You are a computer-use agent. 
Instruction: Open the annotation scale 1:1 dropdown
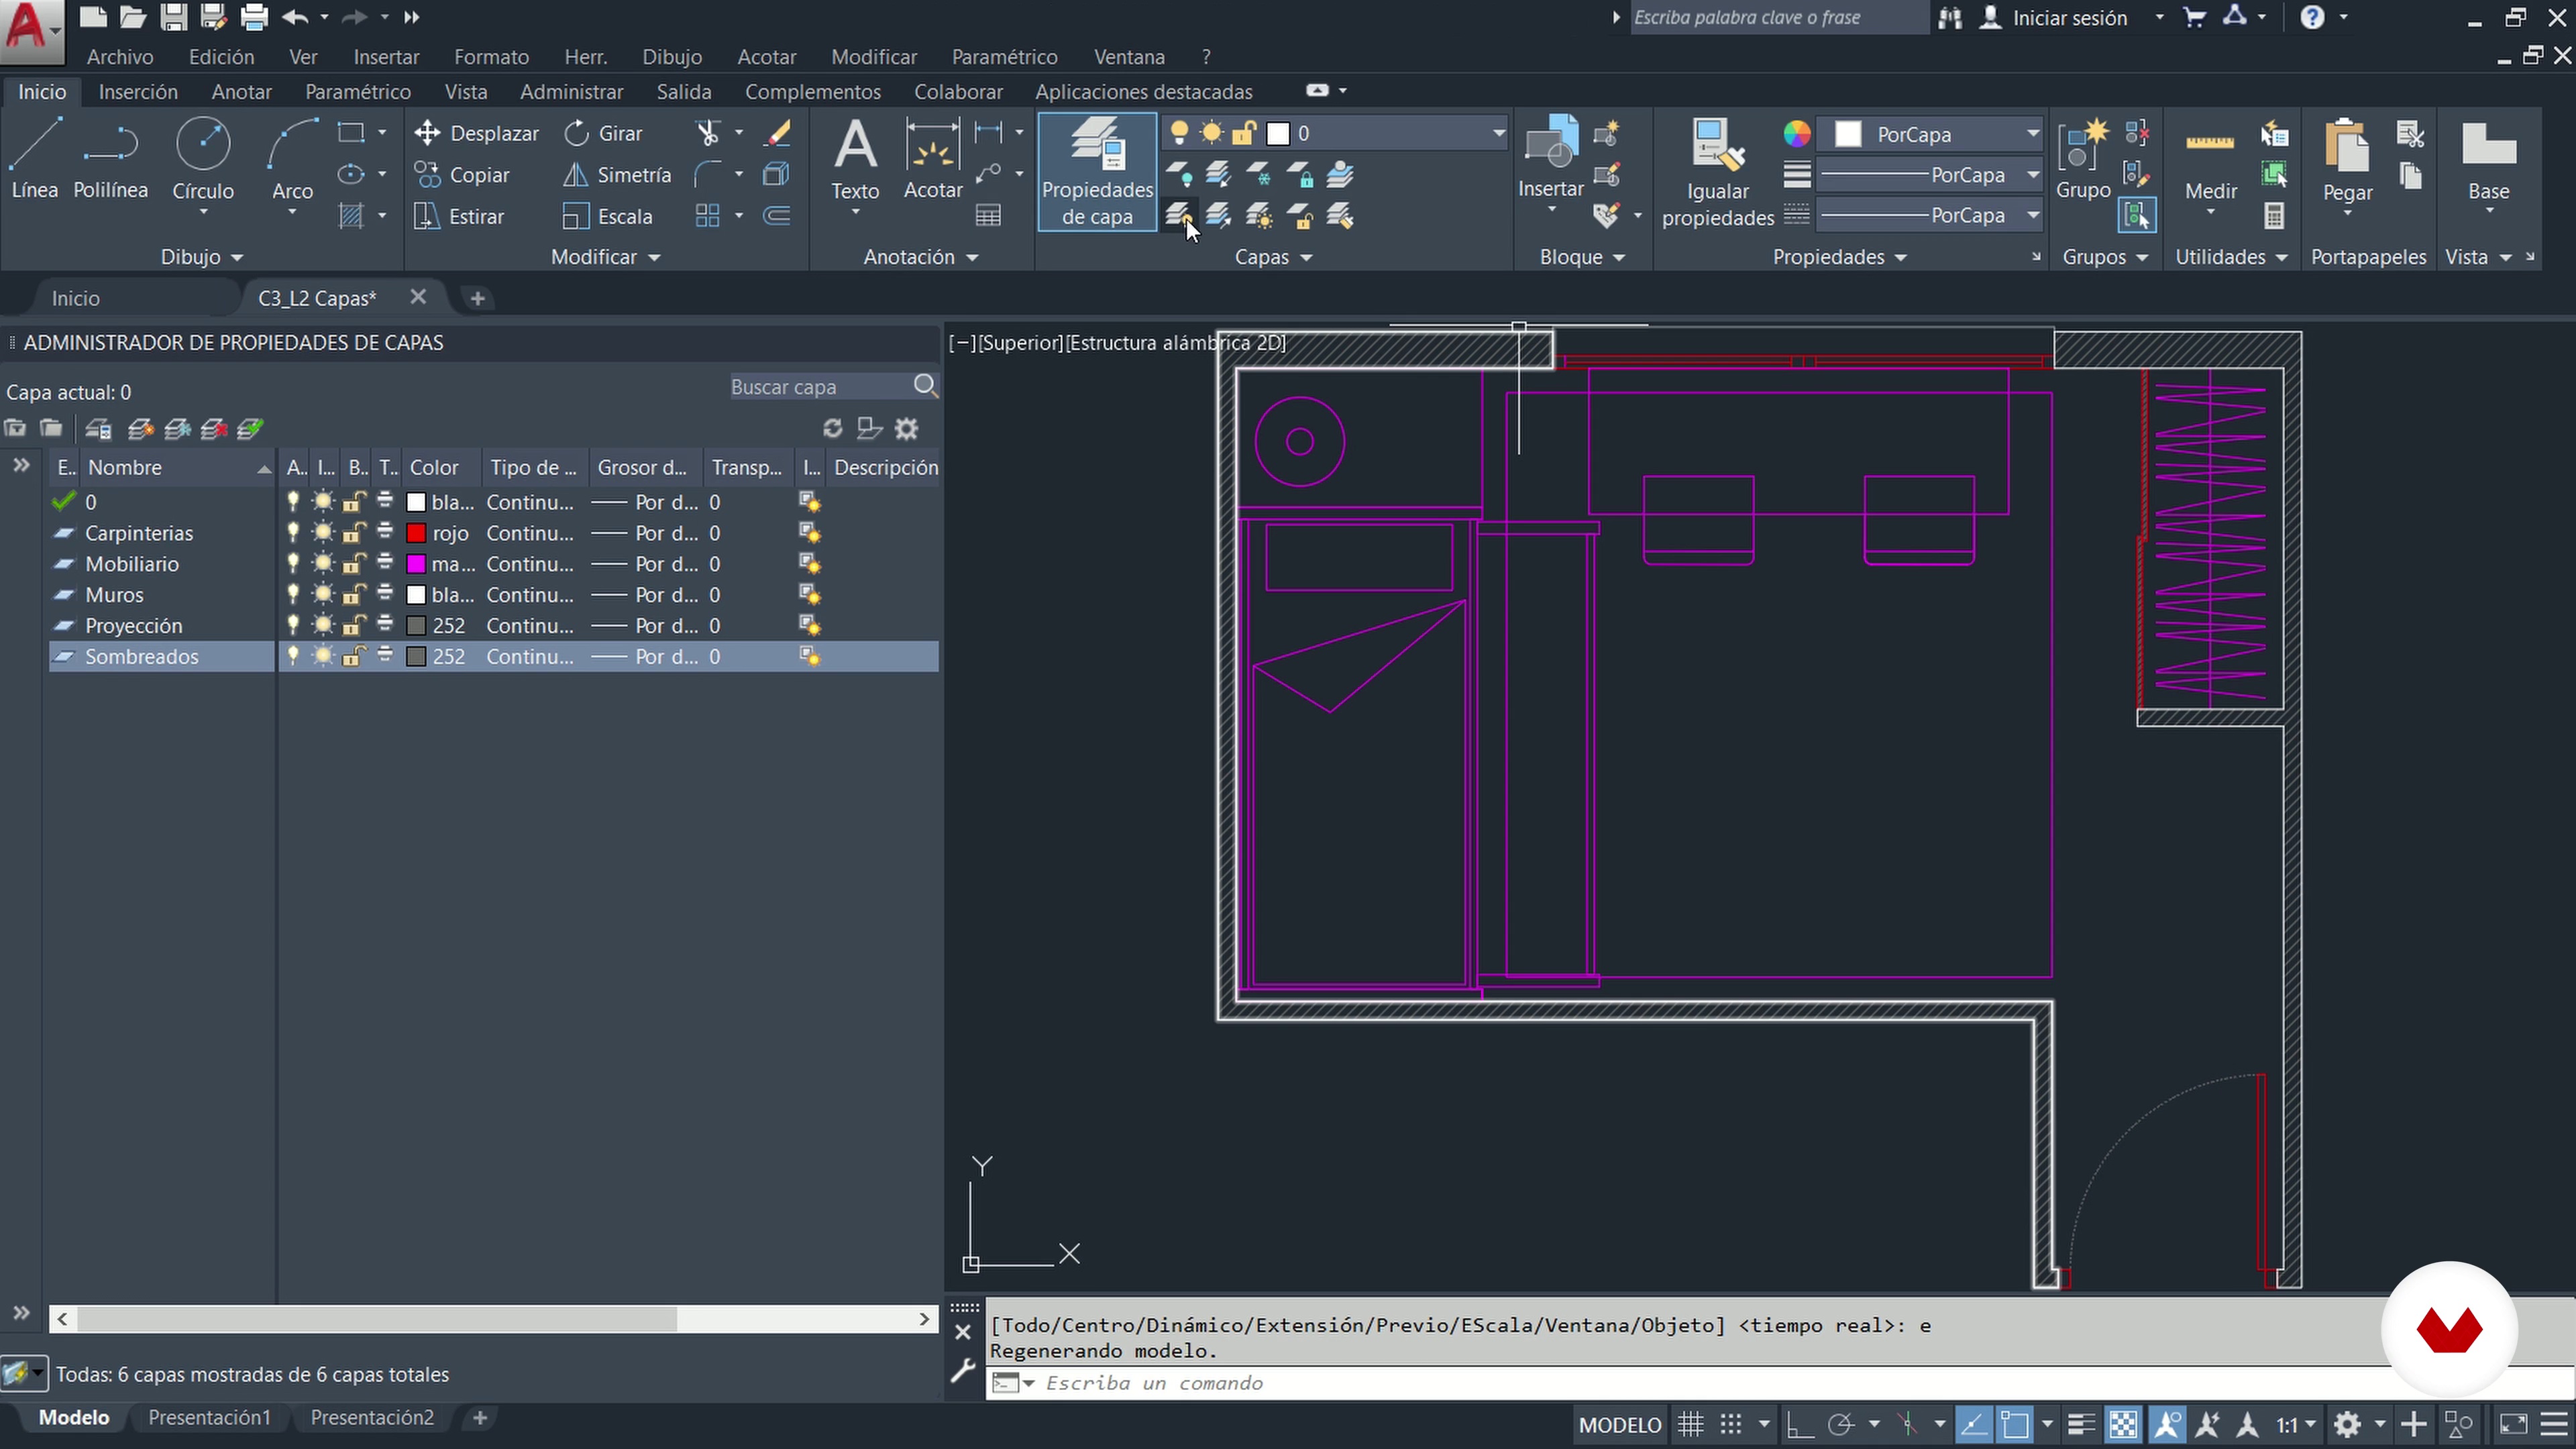tap(2296, 1424)
